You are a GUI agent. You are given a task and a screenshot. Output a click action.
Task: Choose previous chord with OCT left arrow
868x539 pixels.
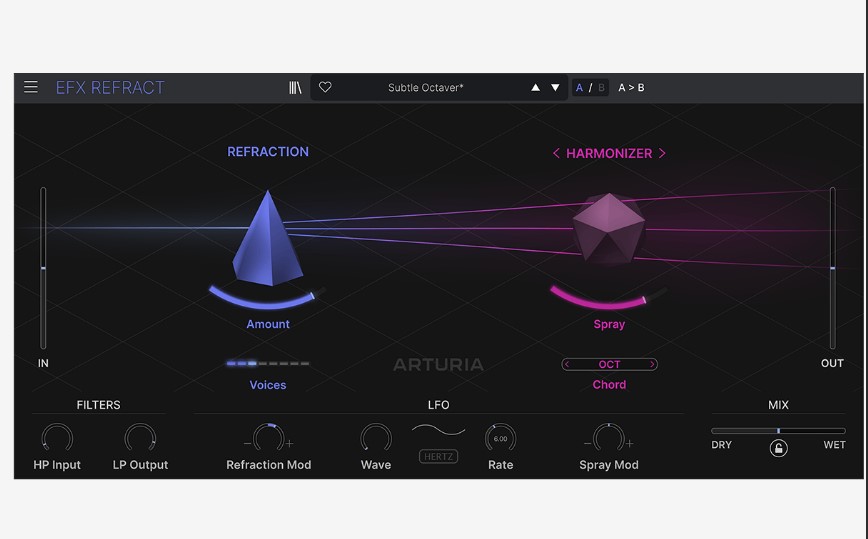pyautogui.click(x=567, y=364)
